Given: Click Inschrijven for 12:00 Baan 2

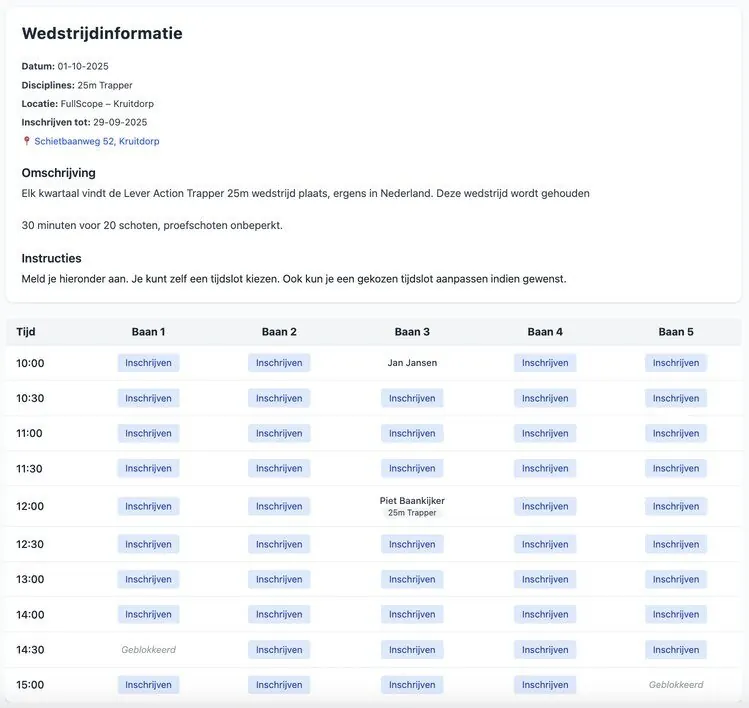Looking at the screenshot, I should [279, 506].
